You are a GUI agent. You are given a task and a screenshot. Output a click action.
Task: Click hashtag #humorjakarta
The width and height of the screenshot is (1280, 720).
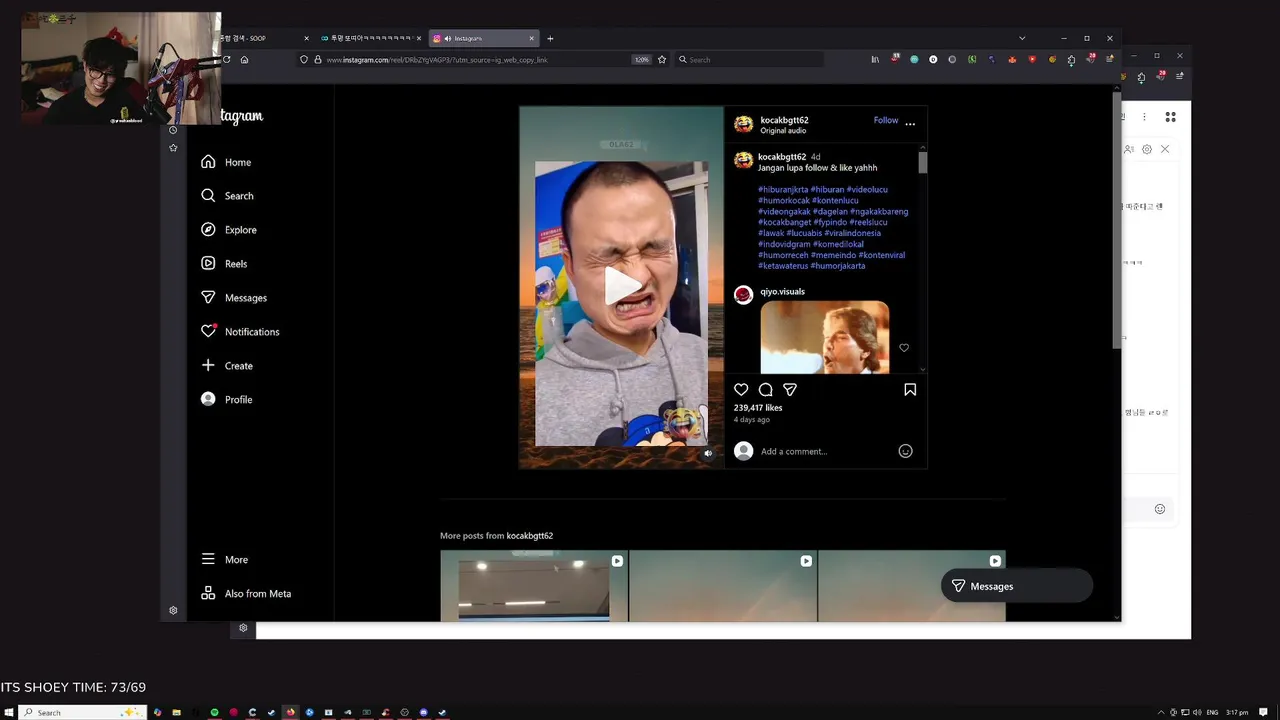click(838, 266)
